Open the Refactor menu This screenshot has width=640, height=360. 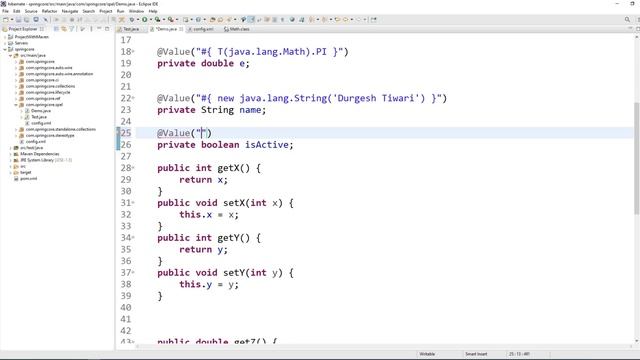[49, 11]
